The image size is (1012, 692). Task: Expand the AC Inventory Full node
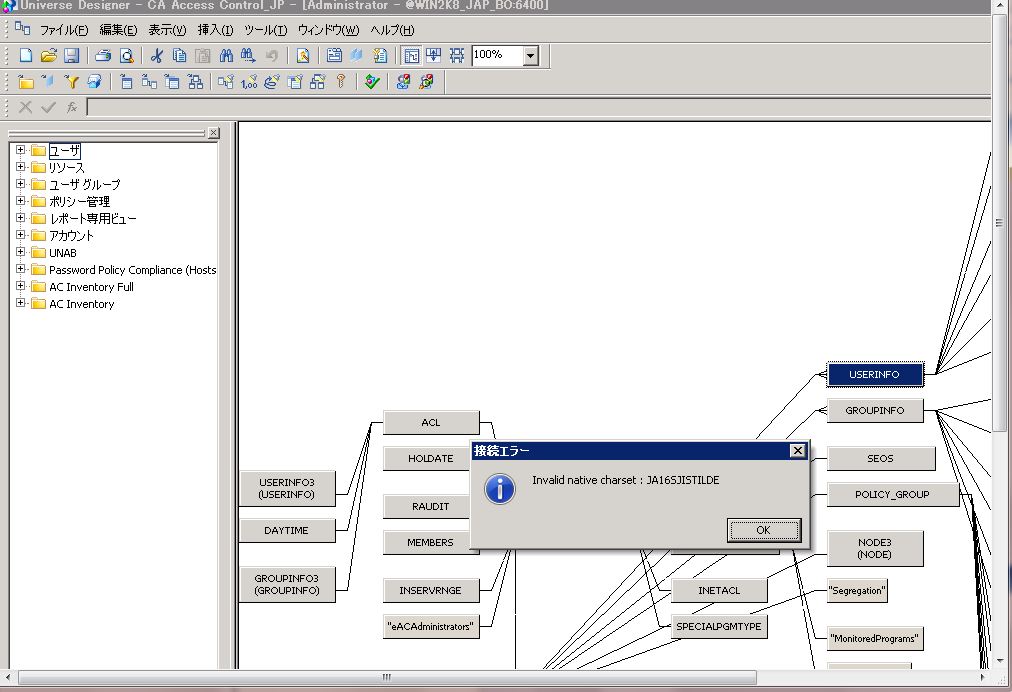(21, 286)
